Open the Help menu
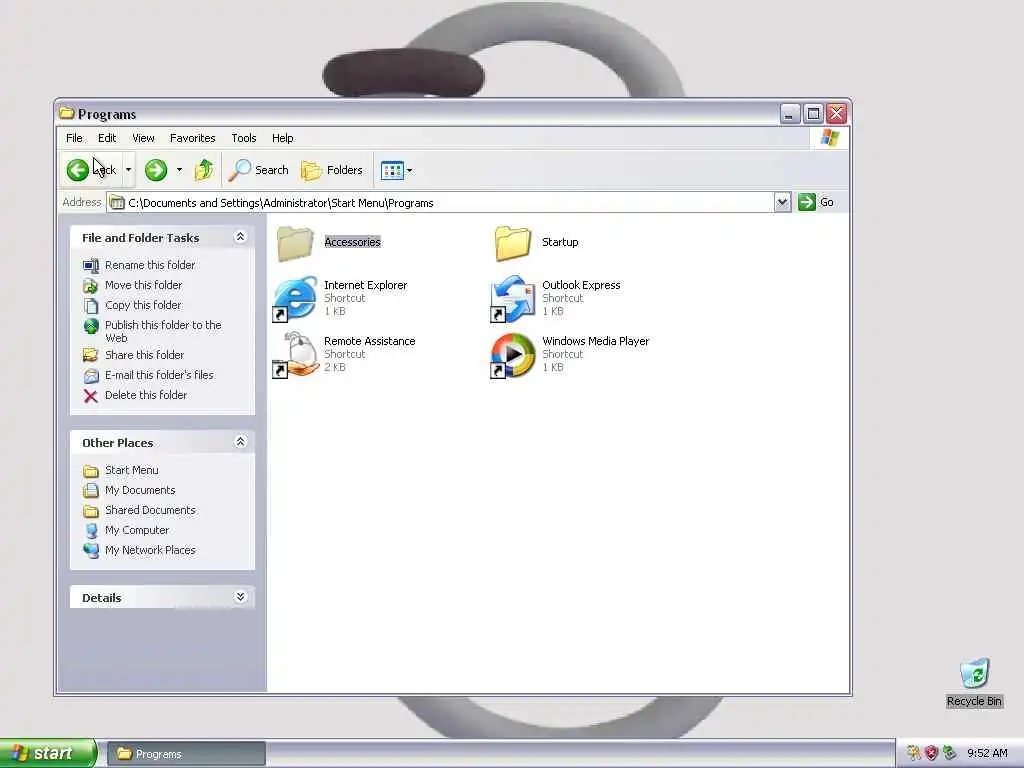Screen dimensions: 1024x768 pyautogui.click(x=283, y=138)
